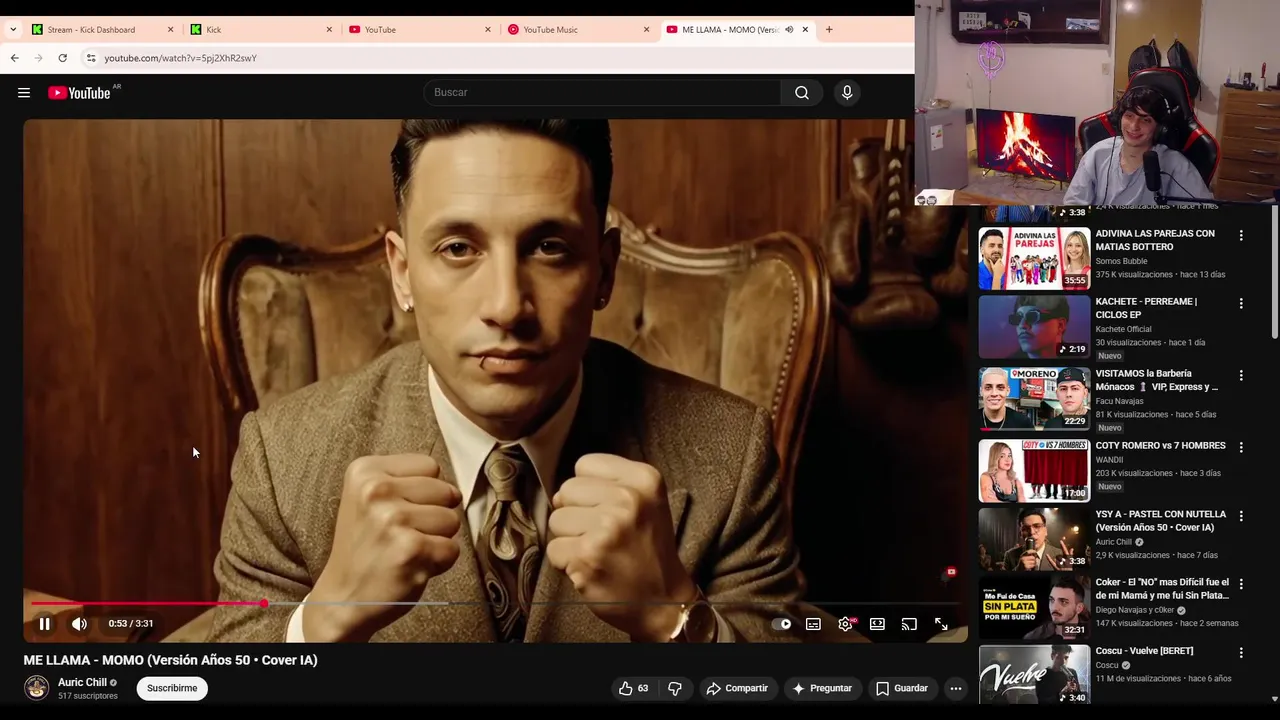This screenshot has height=720, width=1280.
Task: Toggle subtitles captions button
Action: point(814,624)
